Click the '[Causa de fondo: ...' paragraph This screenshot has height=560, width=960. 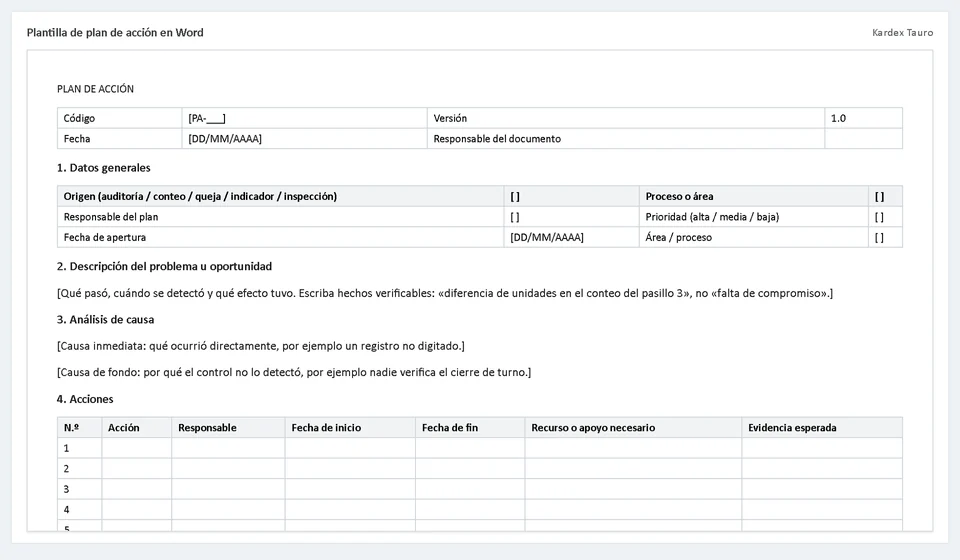(294, 372)
